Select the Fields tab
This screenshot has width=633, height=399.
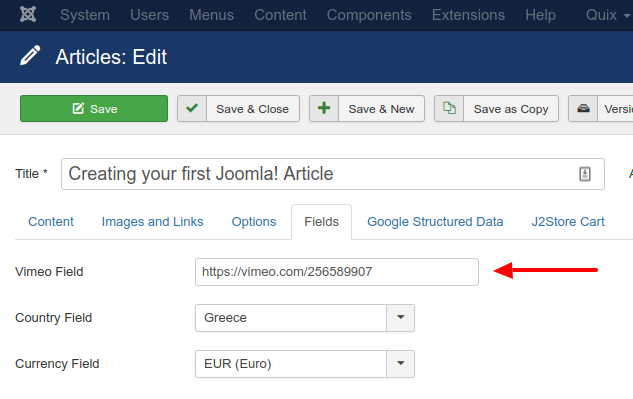[x=321, y=222]
